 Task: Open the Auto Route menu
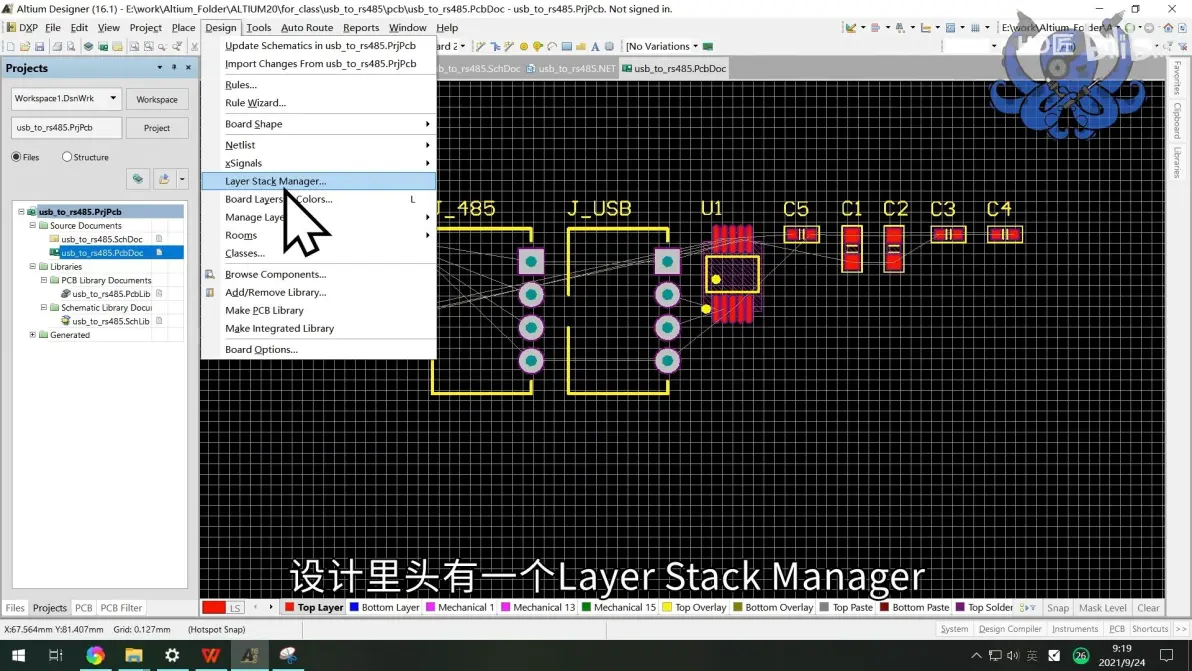[307, 27]
